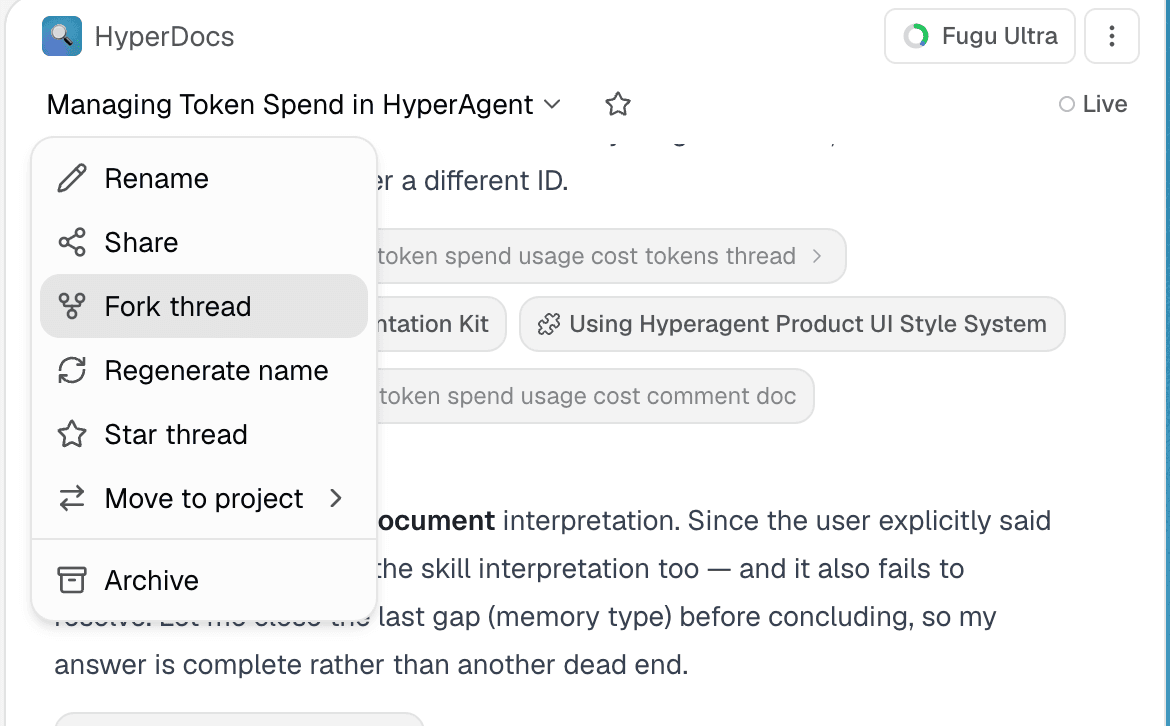The height and width of the screenshot is (726, 1170).
Task: Open the Move to project menu entry
Action: pyautogui.click(x=204, y=498)
